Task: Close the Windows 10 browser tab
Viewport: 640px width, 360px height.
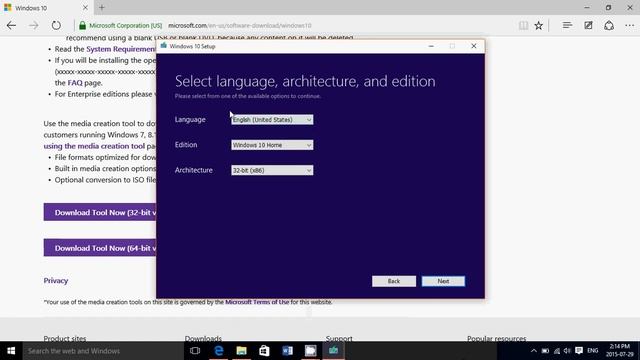Action: click(85, 7)
